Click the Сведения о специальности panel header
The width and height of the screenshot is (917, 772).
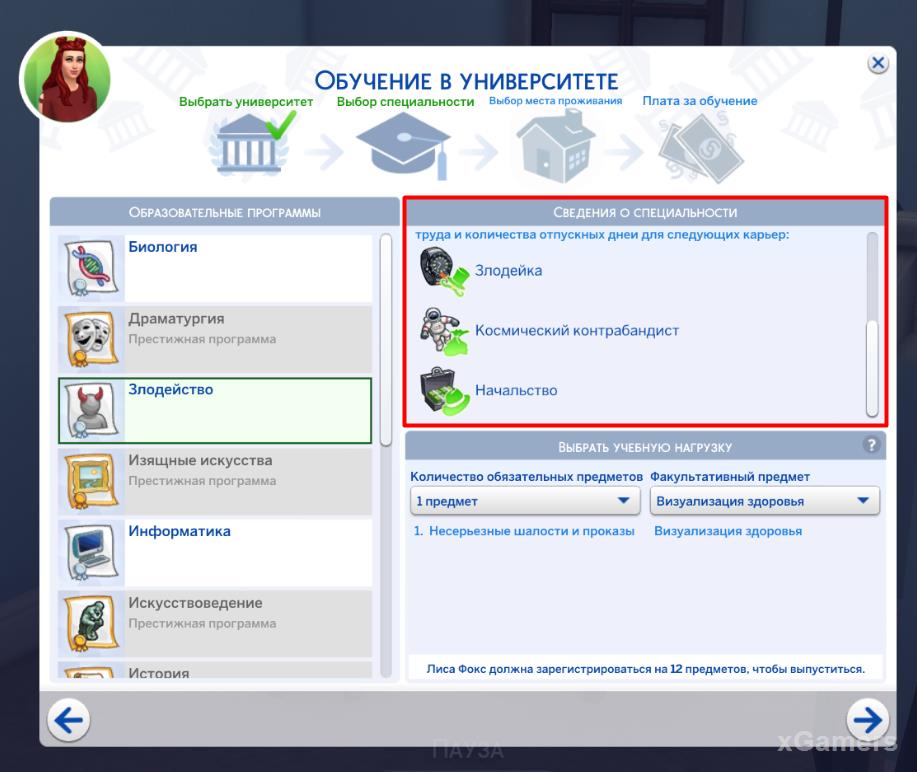(x=645, y=212)
